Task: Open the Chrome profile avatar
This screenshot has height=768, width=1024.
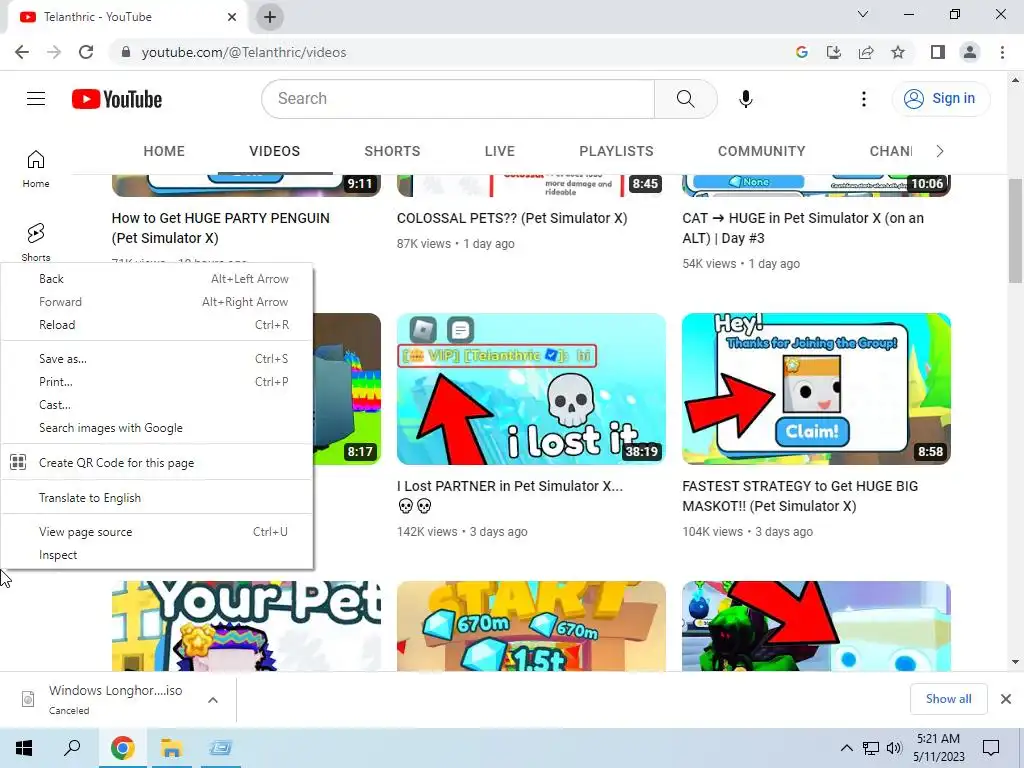Action: (x=970, y=52)
